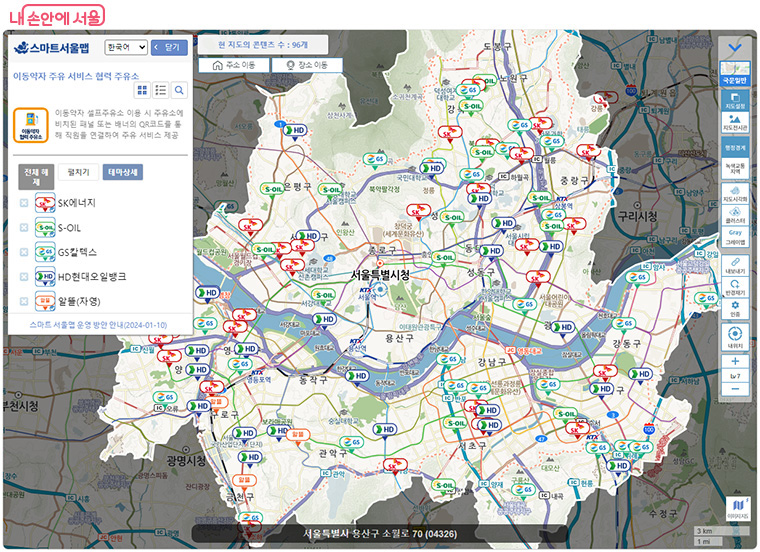The image size is (760, 552).
Task: Click the SK에너지 brand legend icon
Action: (x=45, y=203)
